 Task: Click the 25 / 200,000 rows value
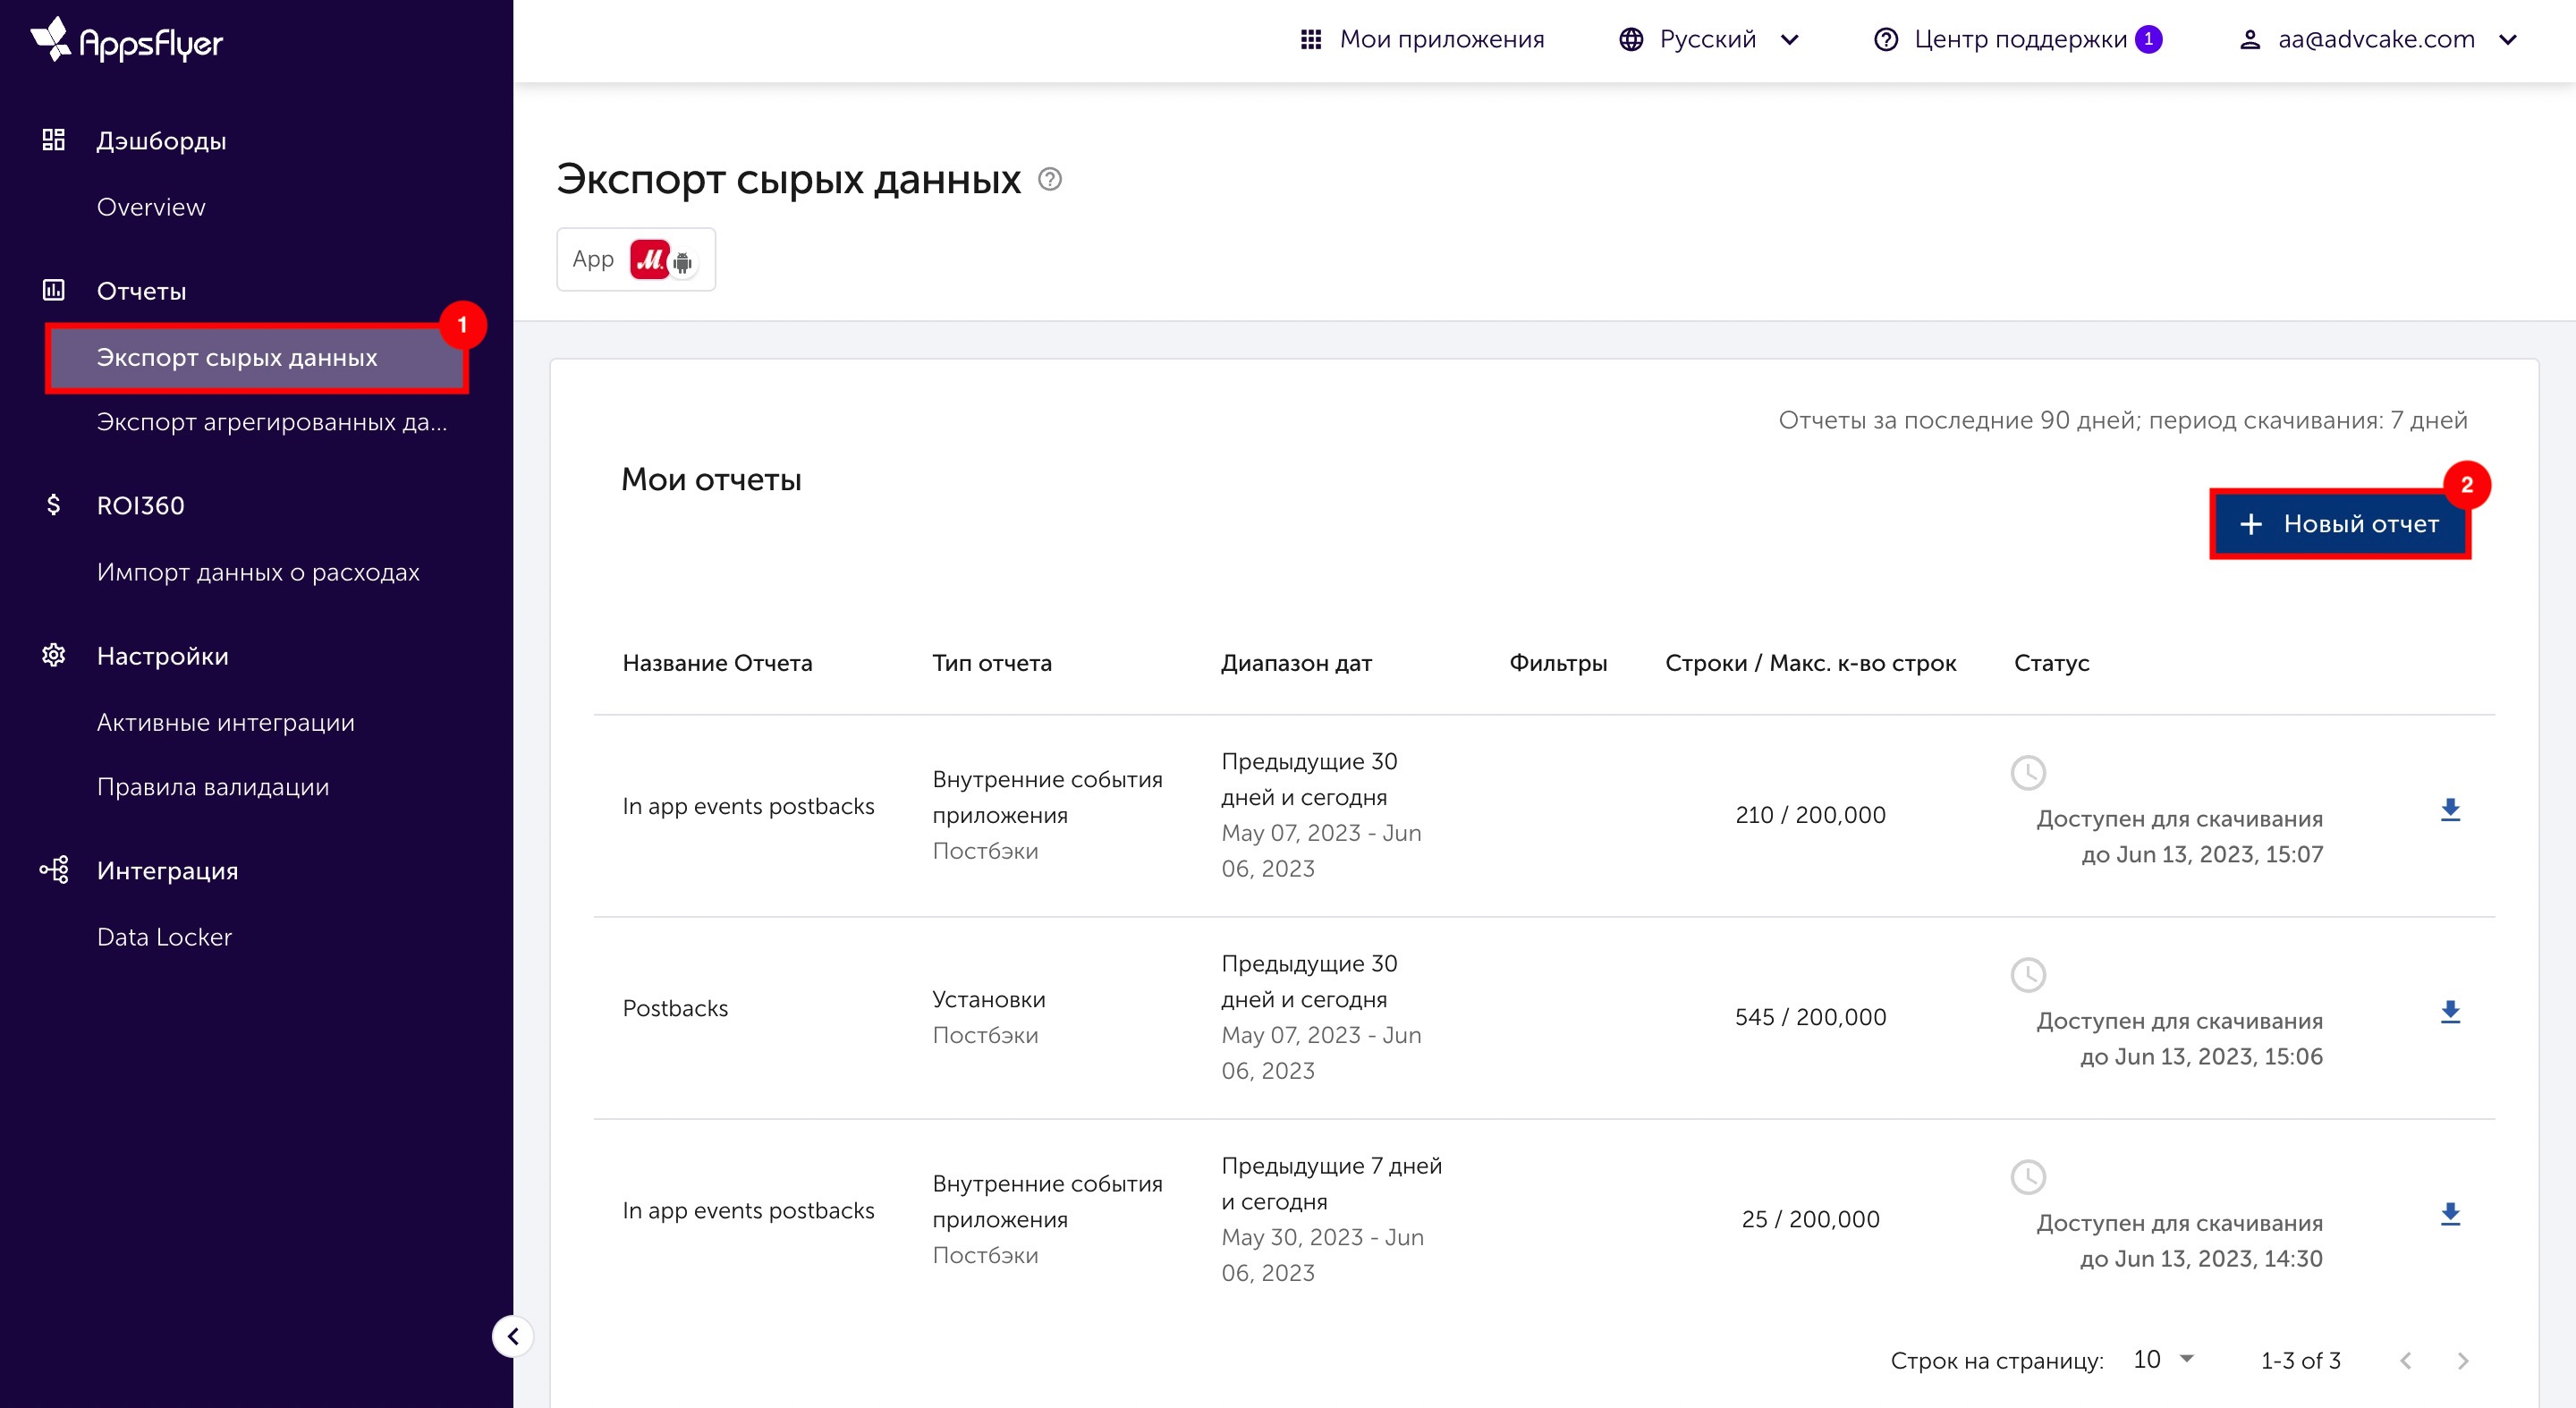(1810, 1219)
